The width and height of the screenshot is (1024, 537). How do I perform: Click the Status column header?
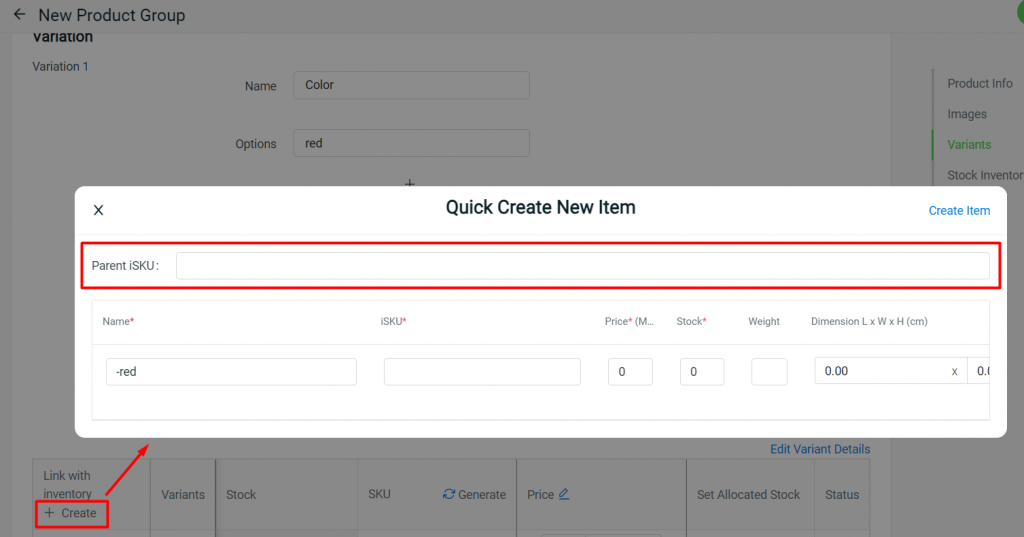842,495
